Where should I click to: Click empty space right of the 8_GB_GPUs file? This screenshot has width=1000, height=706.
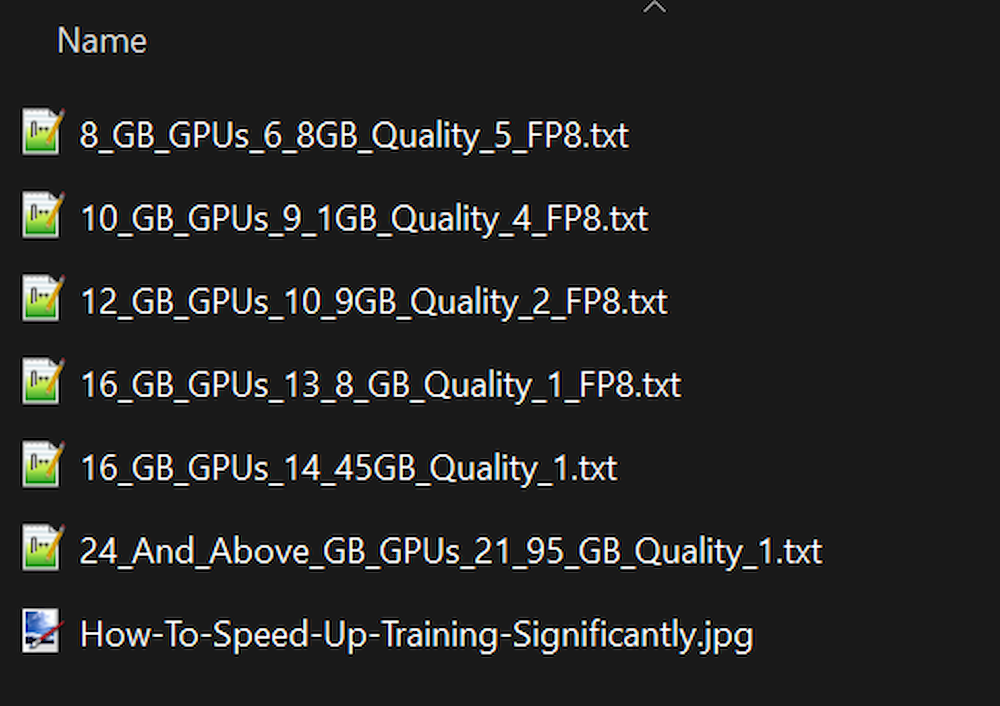coord(820,135)
